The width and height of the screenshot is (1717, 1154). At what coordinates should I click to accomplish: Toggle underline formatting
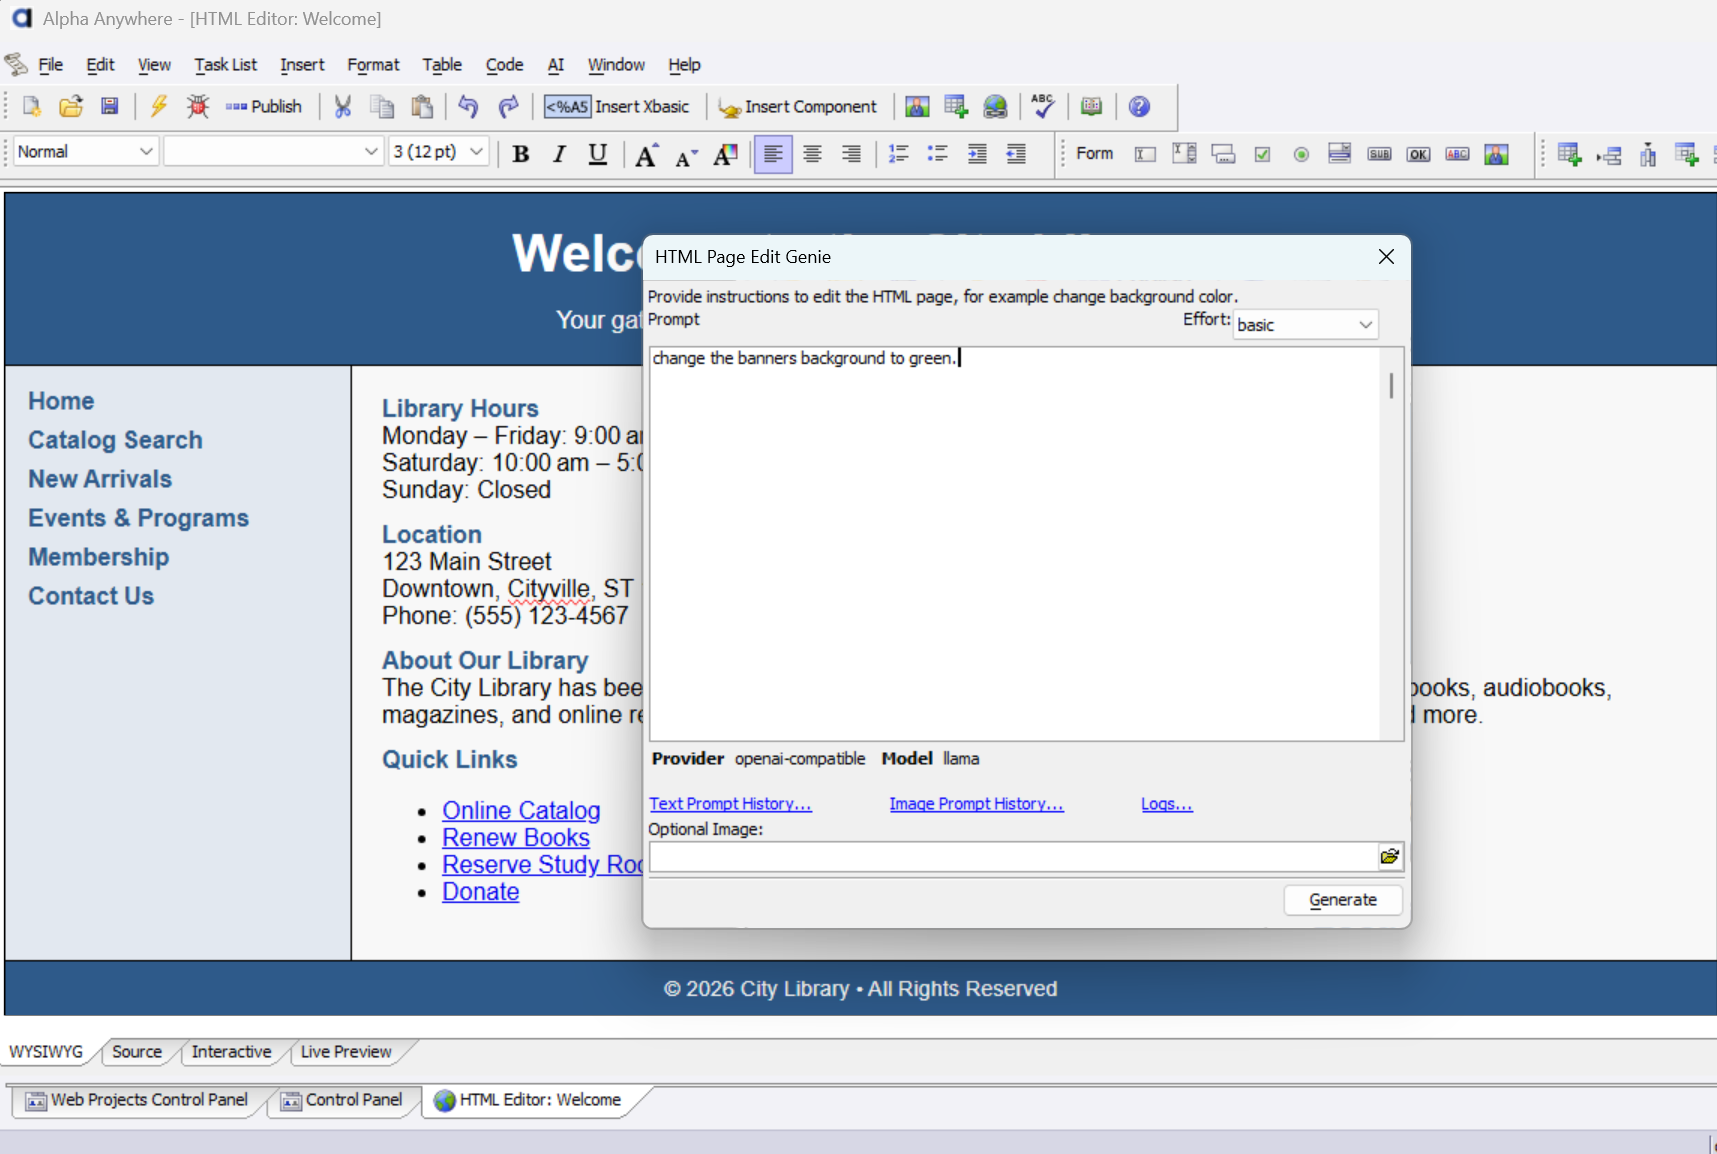pyautogui.click(x=598, y=154)
